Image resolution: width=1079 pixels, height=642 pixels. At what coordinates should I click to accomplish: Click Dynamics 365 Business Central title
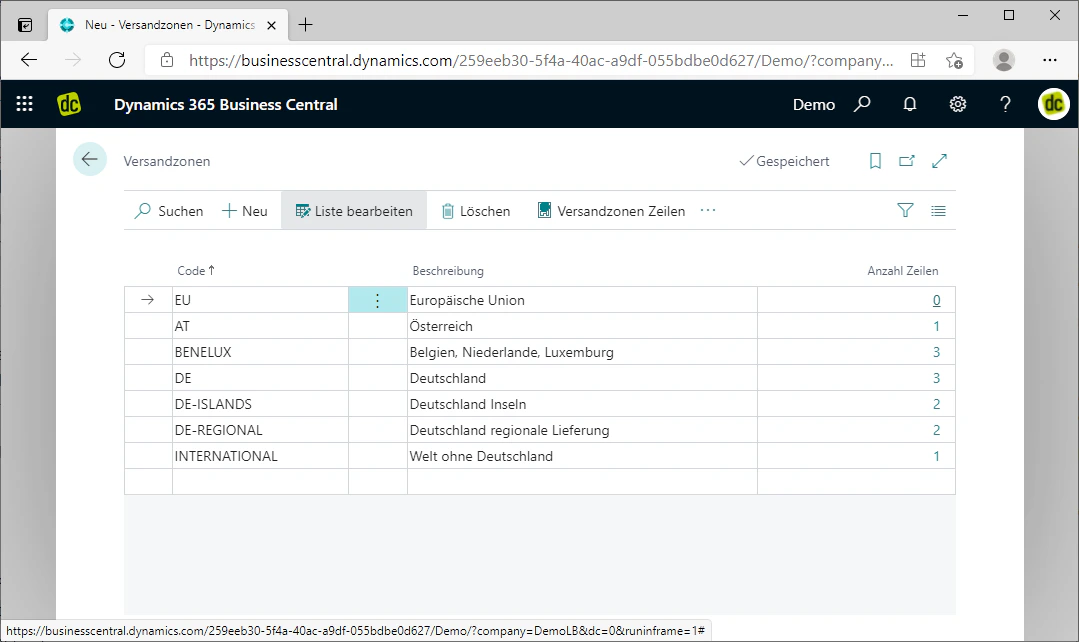click(226, 105)
